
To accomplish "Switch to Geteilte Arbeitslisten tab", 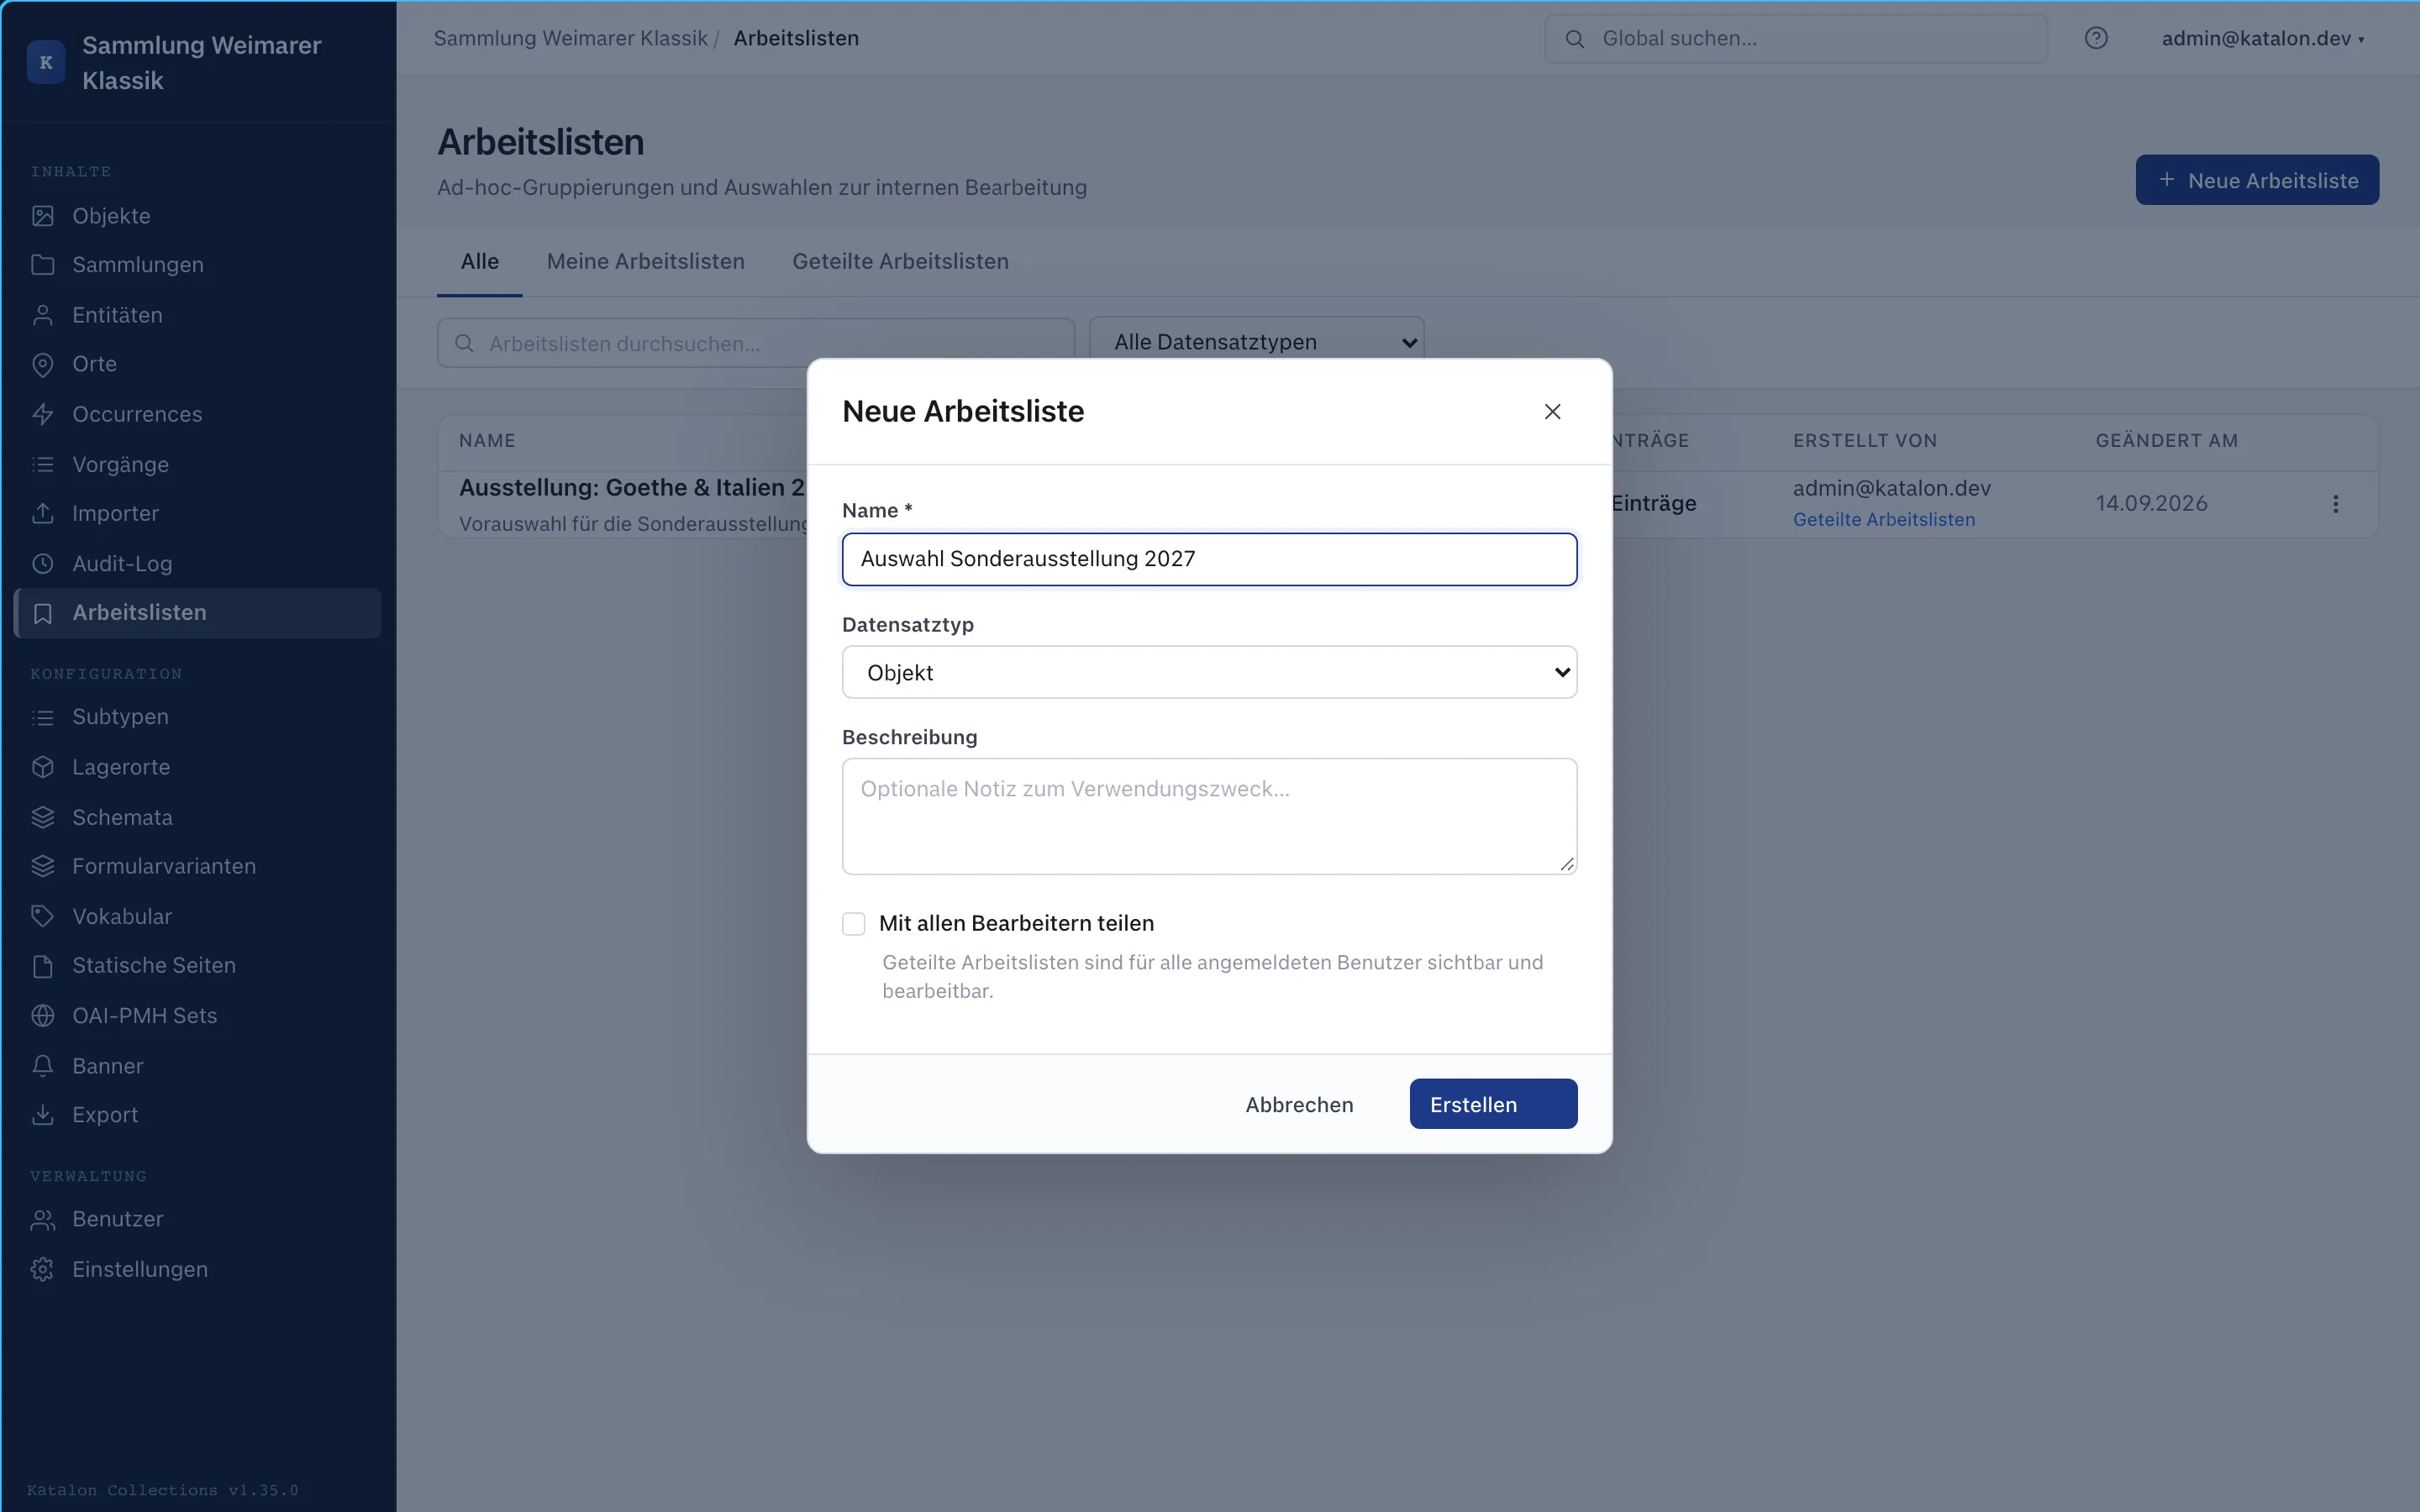I will click(x=900, y=261).
